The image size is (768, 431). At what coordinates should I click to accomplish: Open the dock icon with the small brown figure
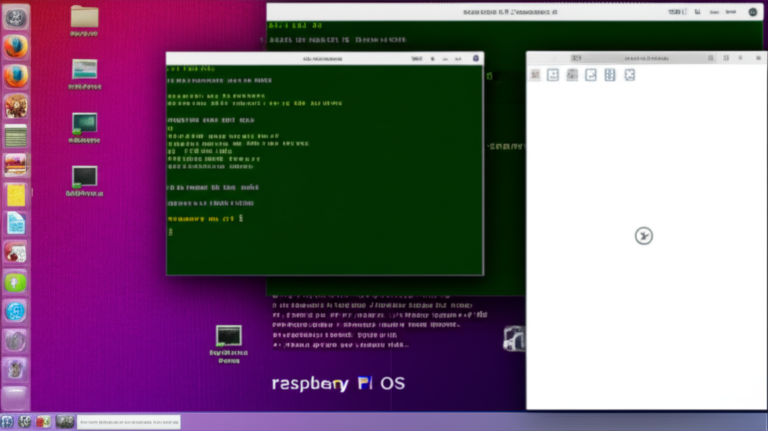pyautogui.click(x=16, y=369)
